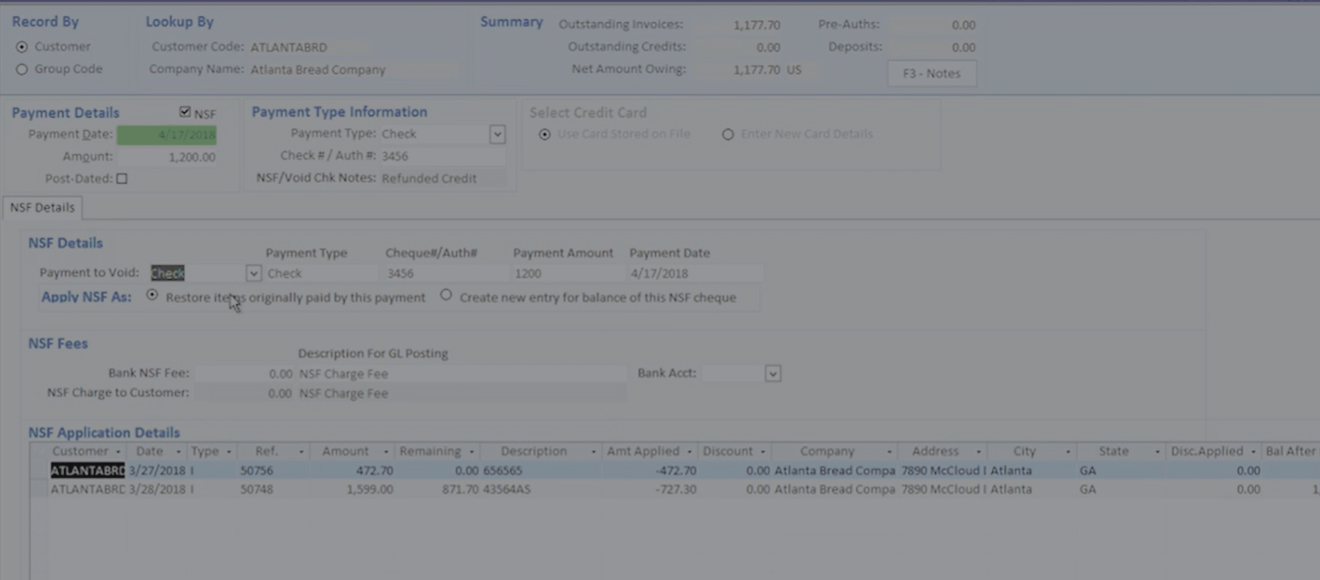1320x580 pixels.
Task: Select the Group Code radio option
Action: 22,70
